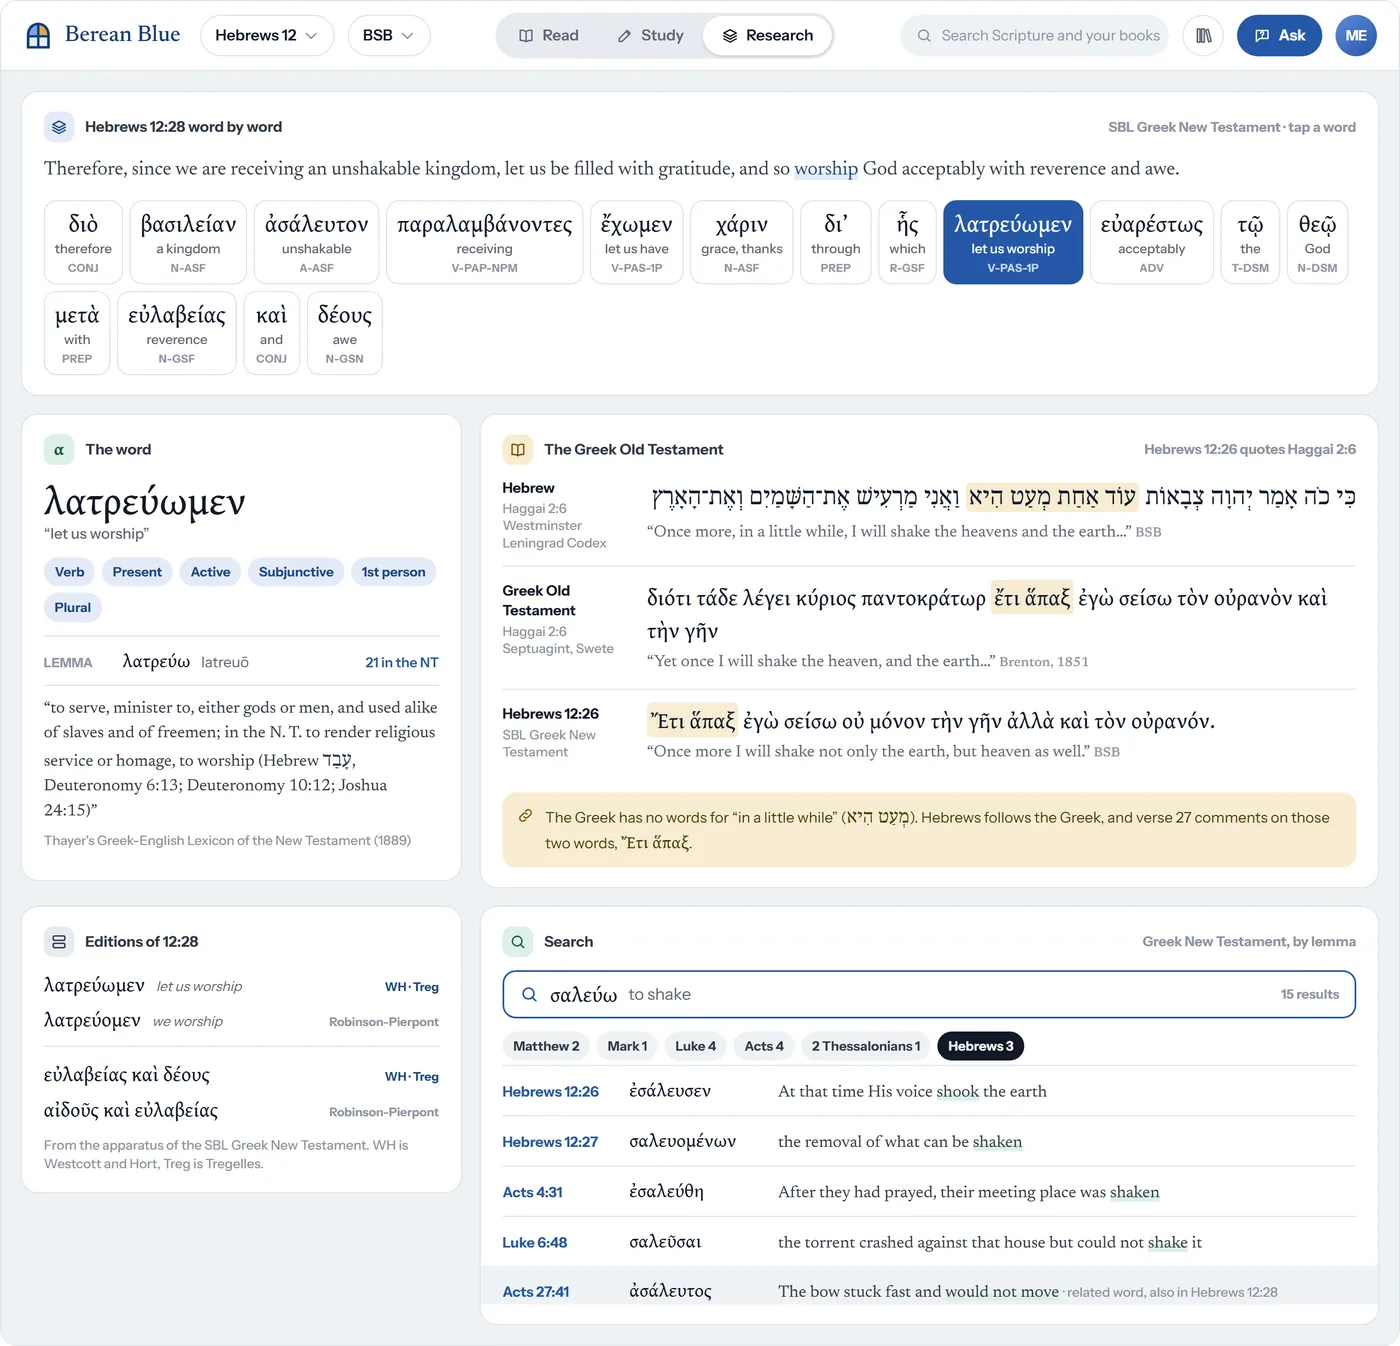Click the magnifier inside the lemma search box
The height and width of the screenshot is (1346, 1400).
(x=530, y=995)
